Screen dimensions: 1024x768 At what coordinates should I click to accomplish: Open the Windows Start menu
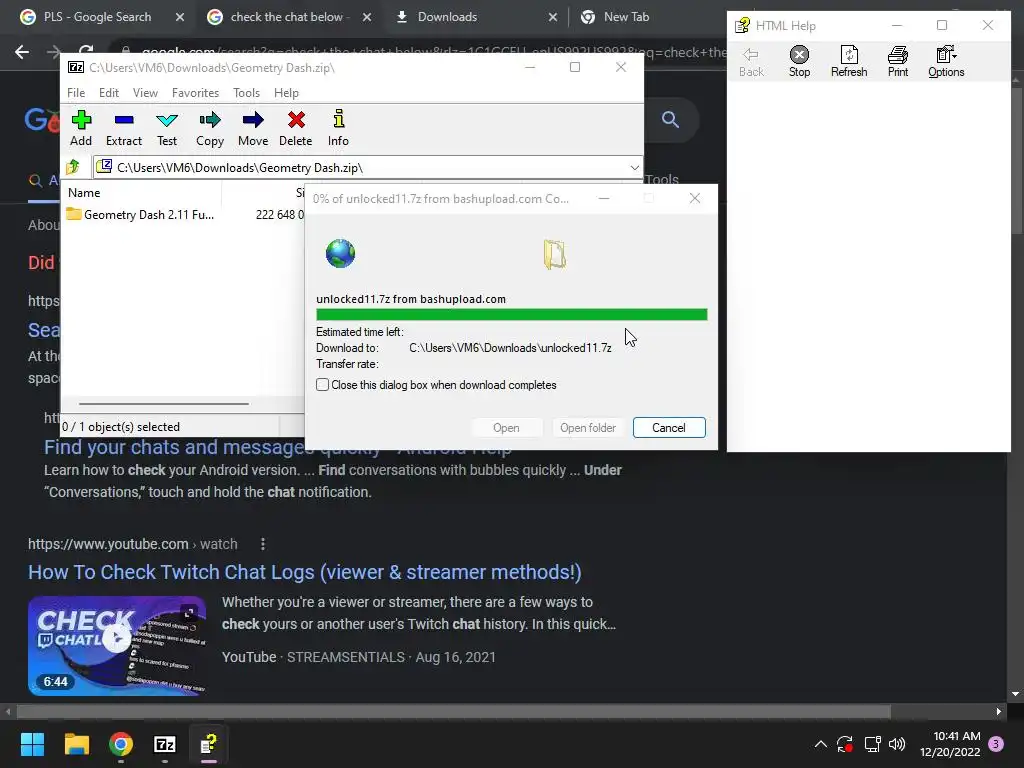coord(32,744)
